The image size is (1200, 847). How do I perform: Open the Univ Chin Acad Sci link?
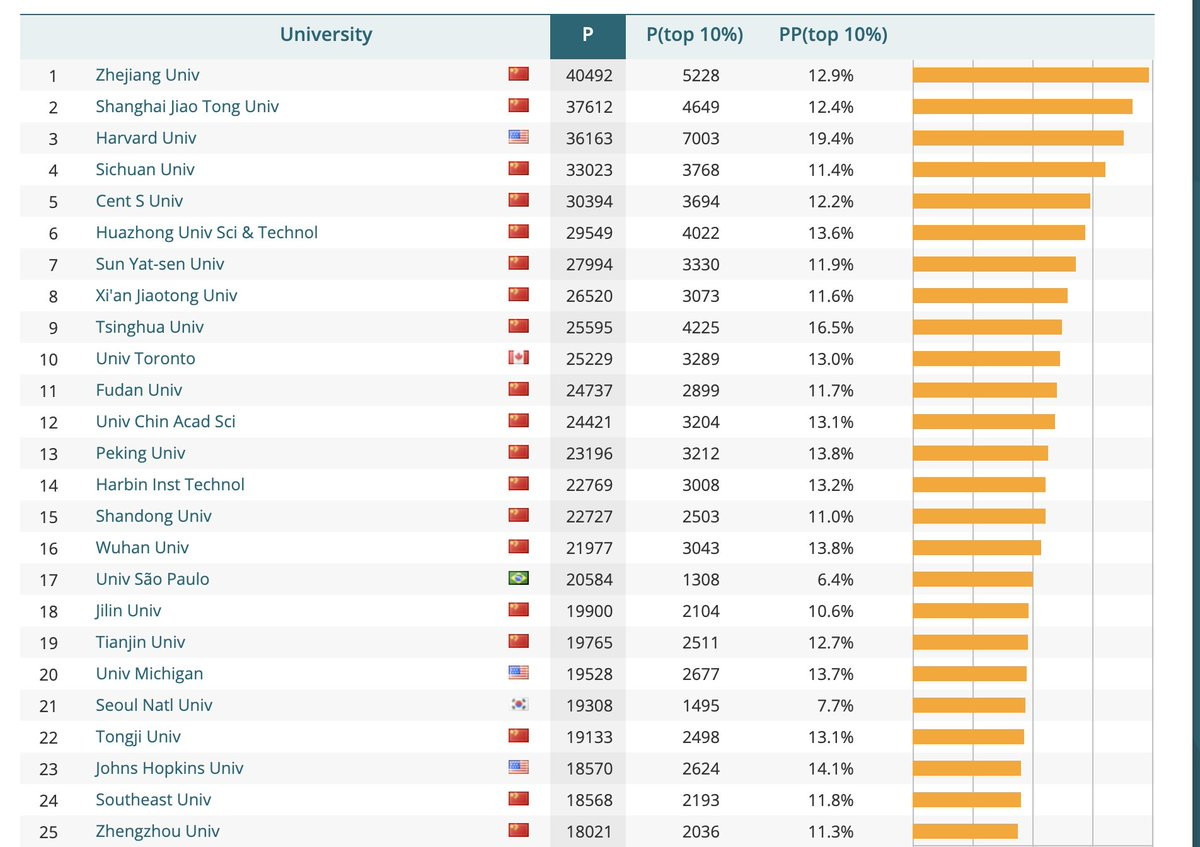point(166,421)
